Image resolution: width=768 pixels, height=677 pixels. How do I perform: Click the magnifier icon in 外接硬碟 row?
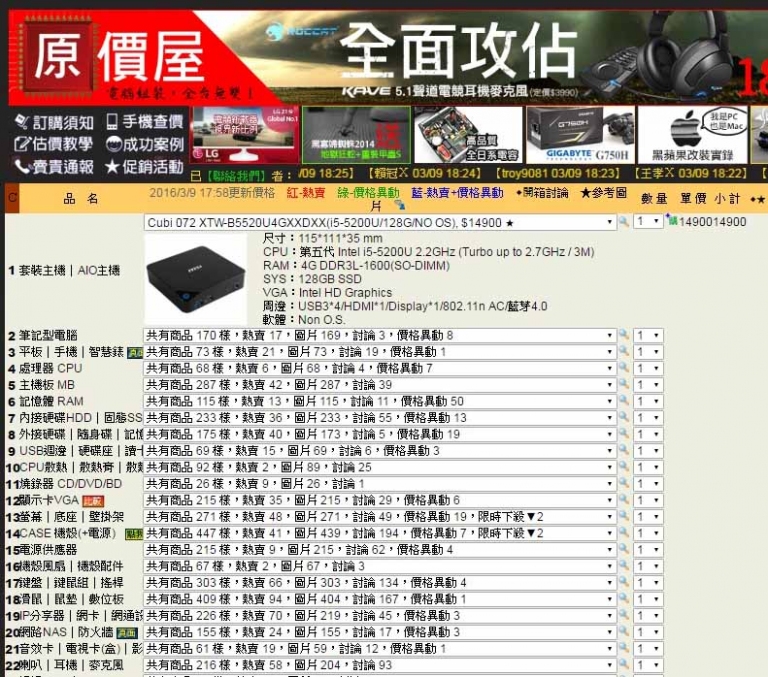(624, 433)
